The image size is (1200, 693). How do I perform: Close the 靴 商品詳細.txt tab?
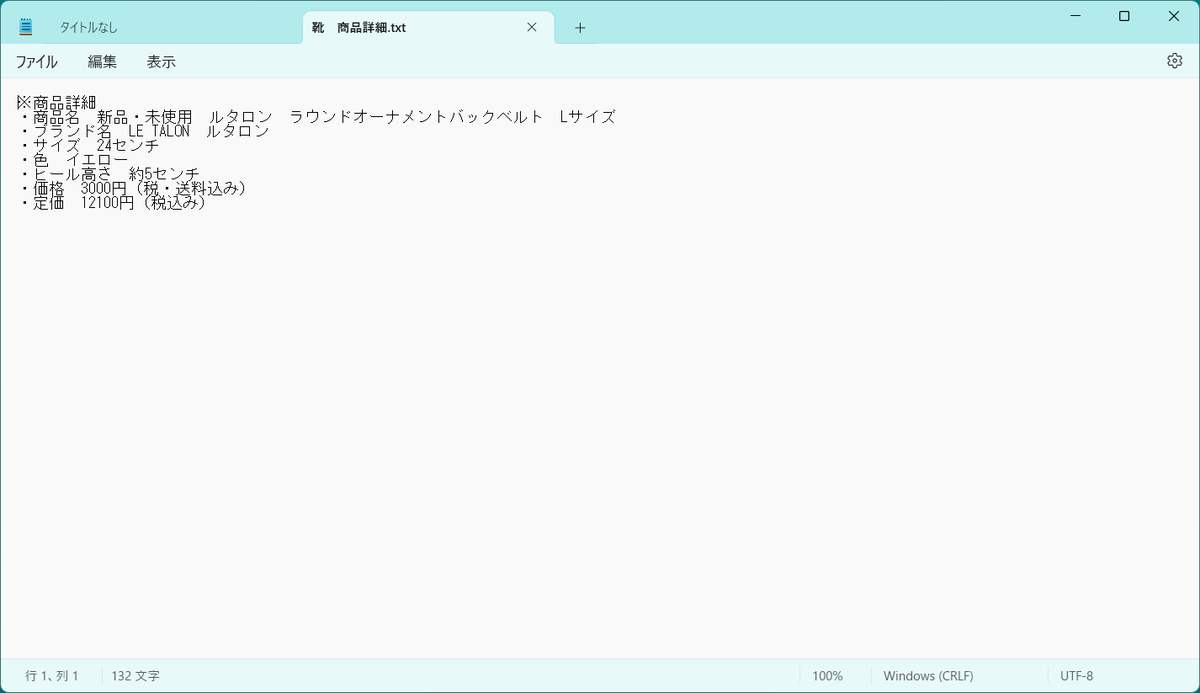[532, 28]
